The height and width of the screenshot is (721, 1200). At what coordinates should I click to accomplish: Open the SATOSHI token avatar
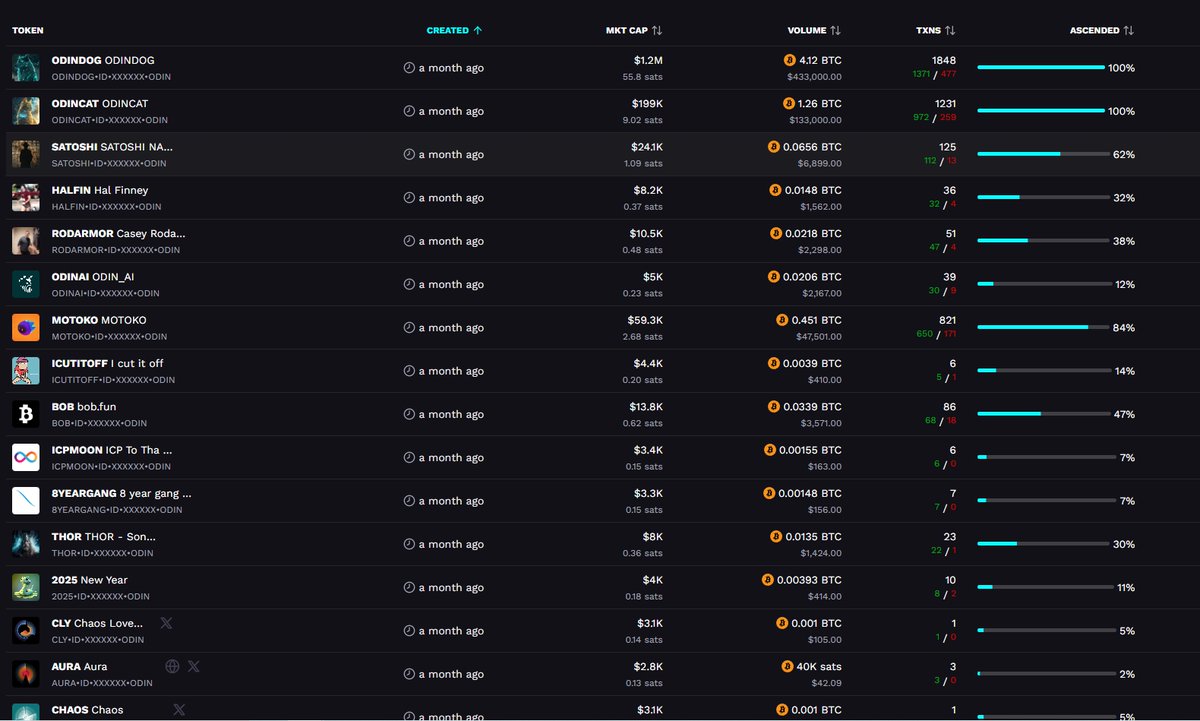(25, 154)
